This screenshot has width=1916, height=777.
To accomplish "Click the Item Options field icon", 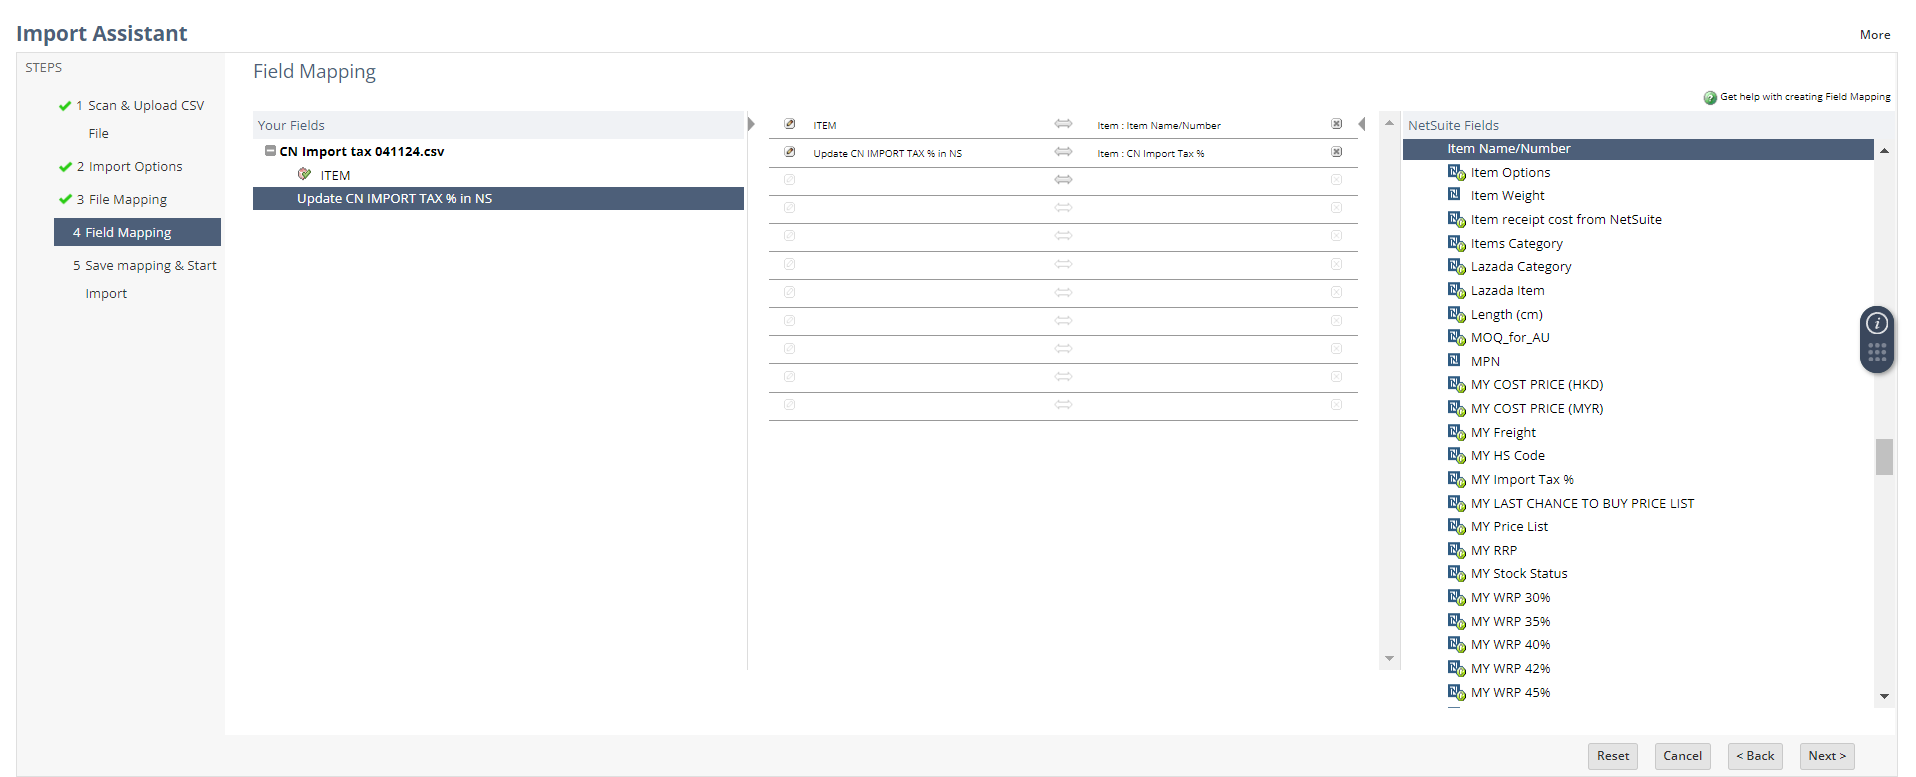I will 1456,172.
